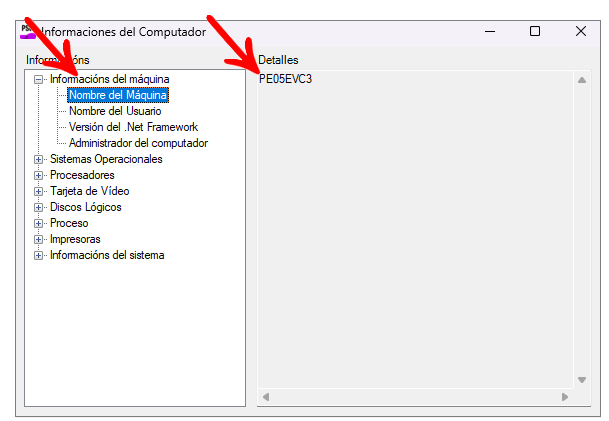The width and height of the screenshot is (609, 421).
Task: Select Versión del .Net Framework item
Action: (x=133, y=127)
